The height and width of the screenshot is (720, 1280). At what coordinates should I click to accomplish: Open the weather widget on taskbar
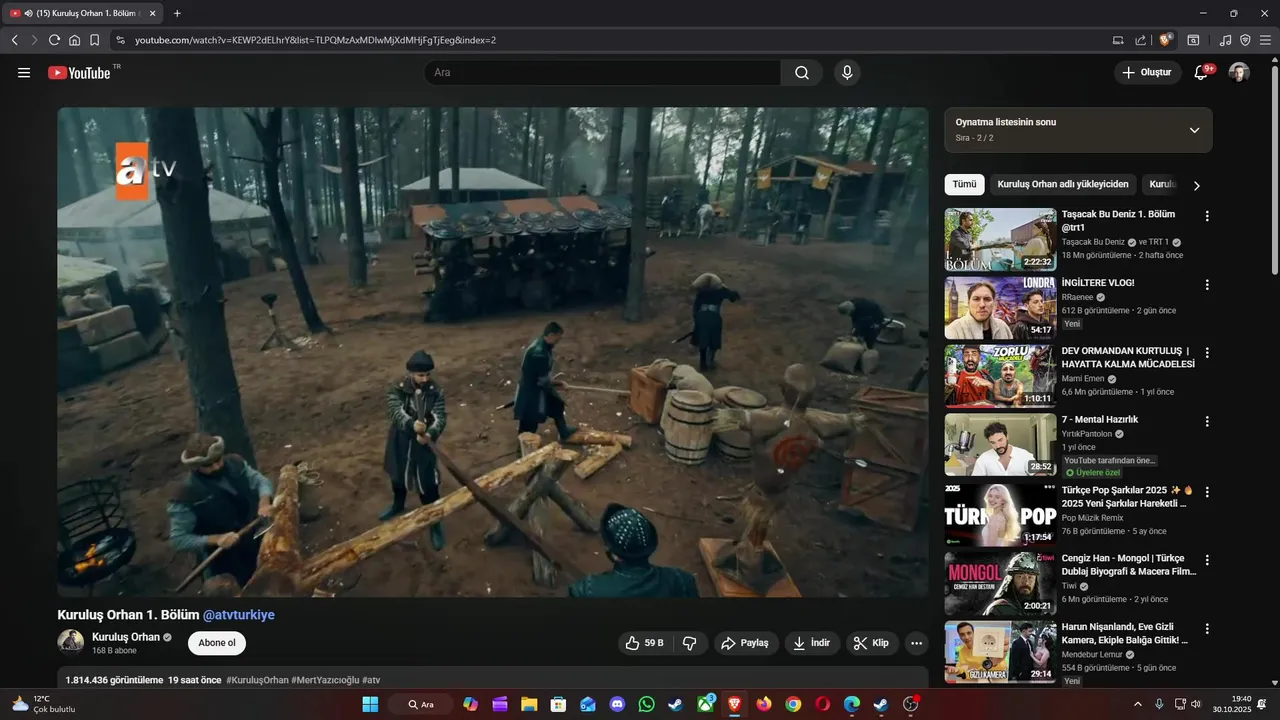point(44,704)
